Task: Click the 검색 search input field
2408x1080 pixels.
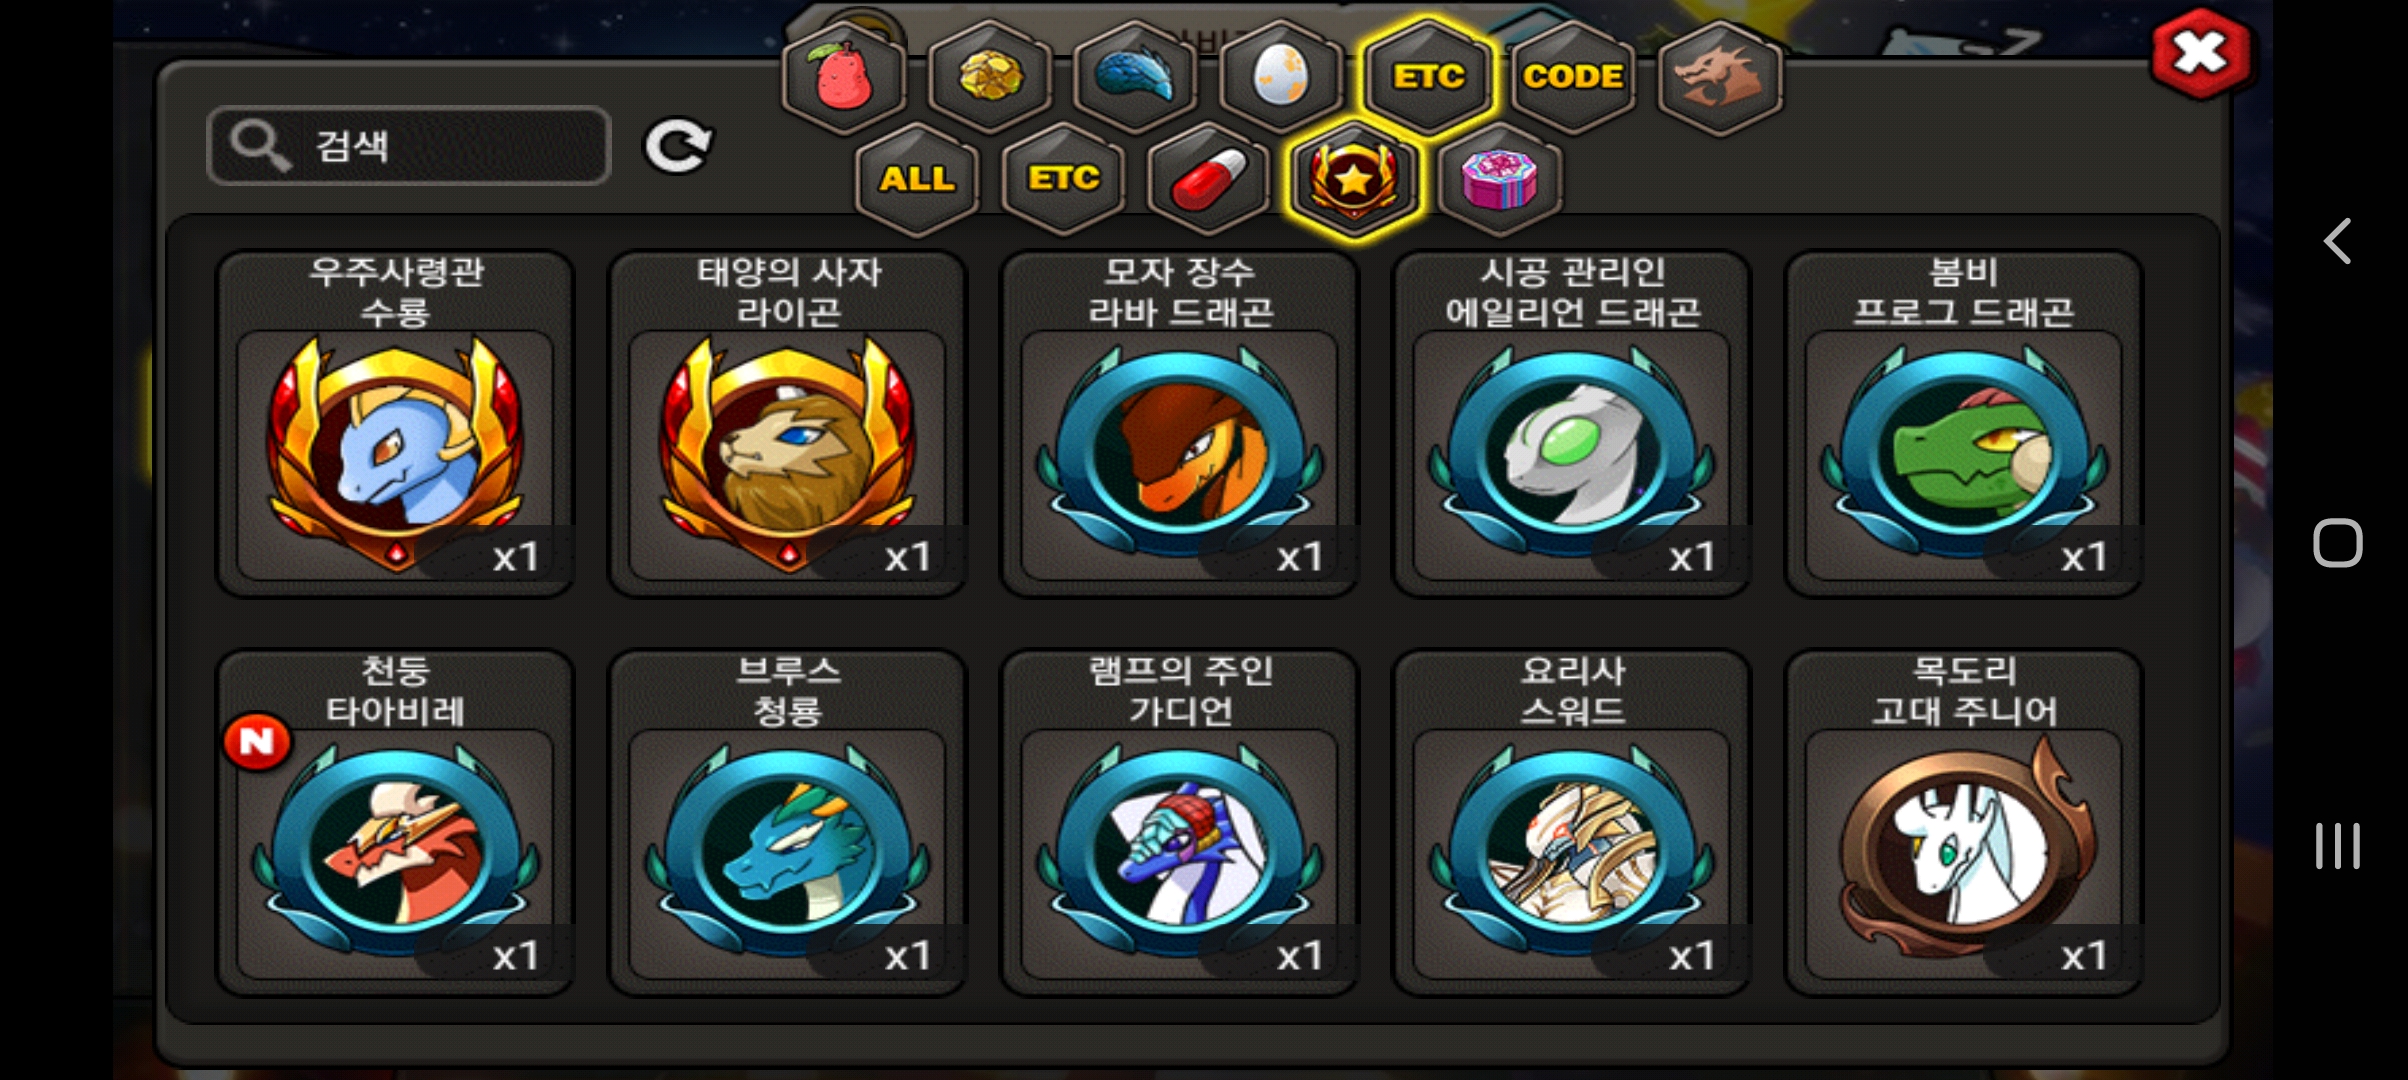Action: (408, 146)
